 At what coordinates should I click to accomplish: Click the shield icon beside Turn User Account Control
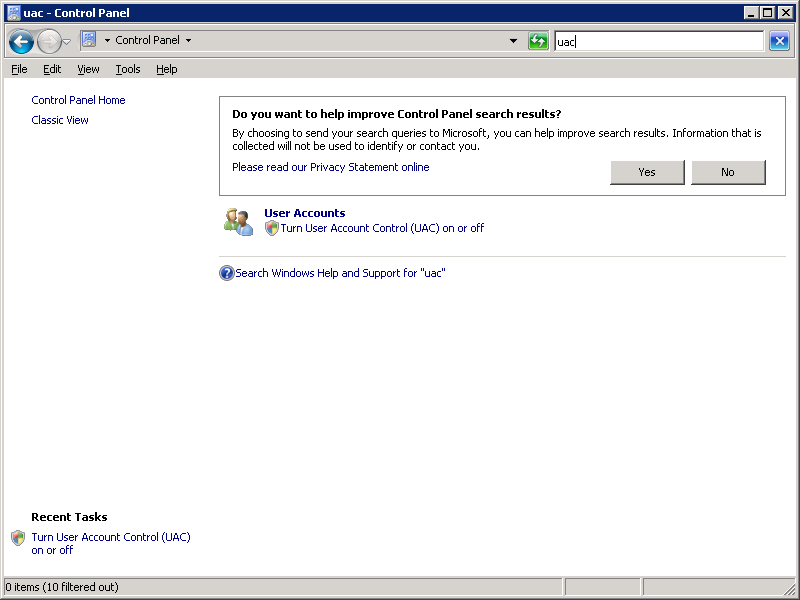click(x=272, y=228)
